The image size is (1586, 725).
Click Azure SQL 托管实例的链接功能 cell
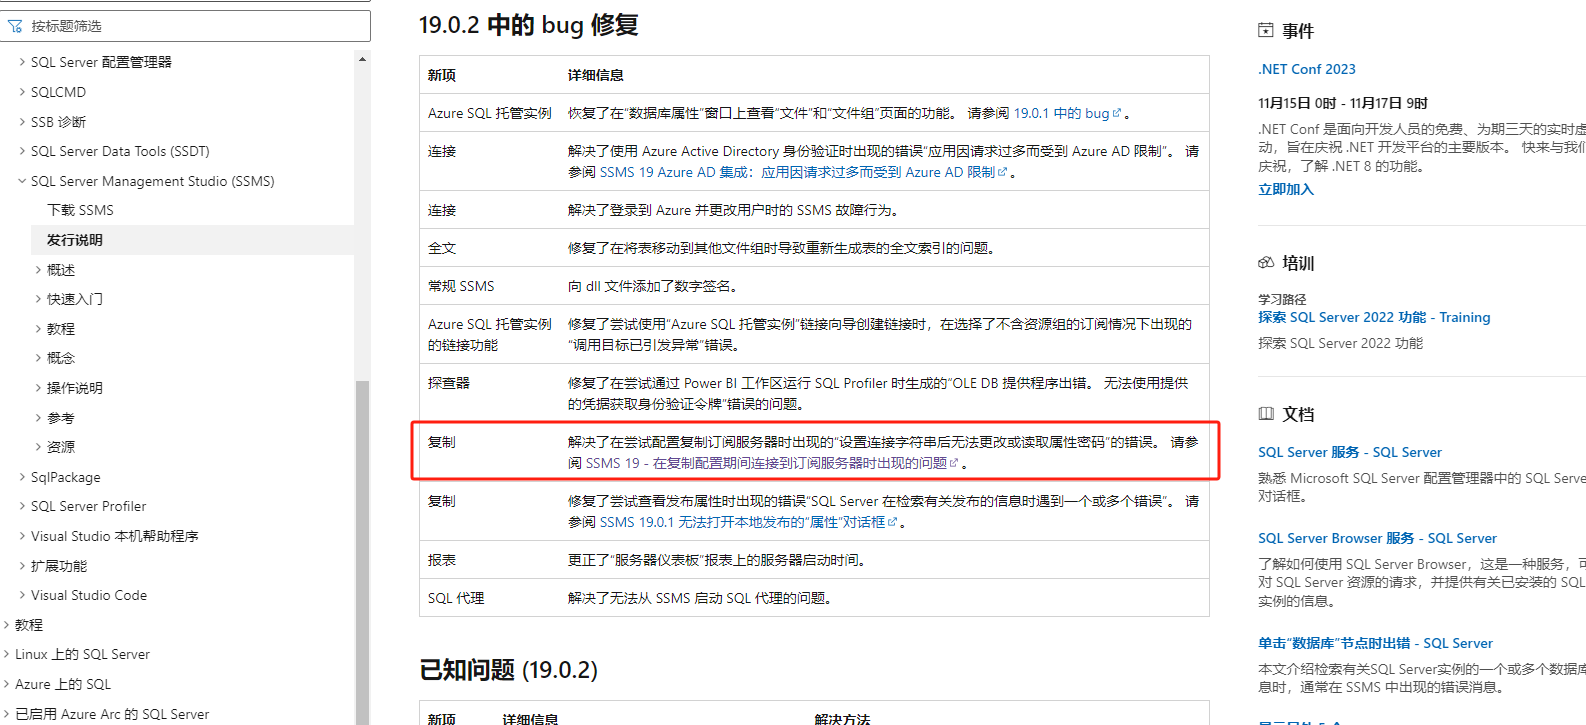tap(490, 334)
